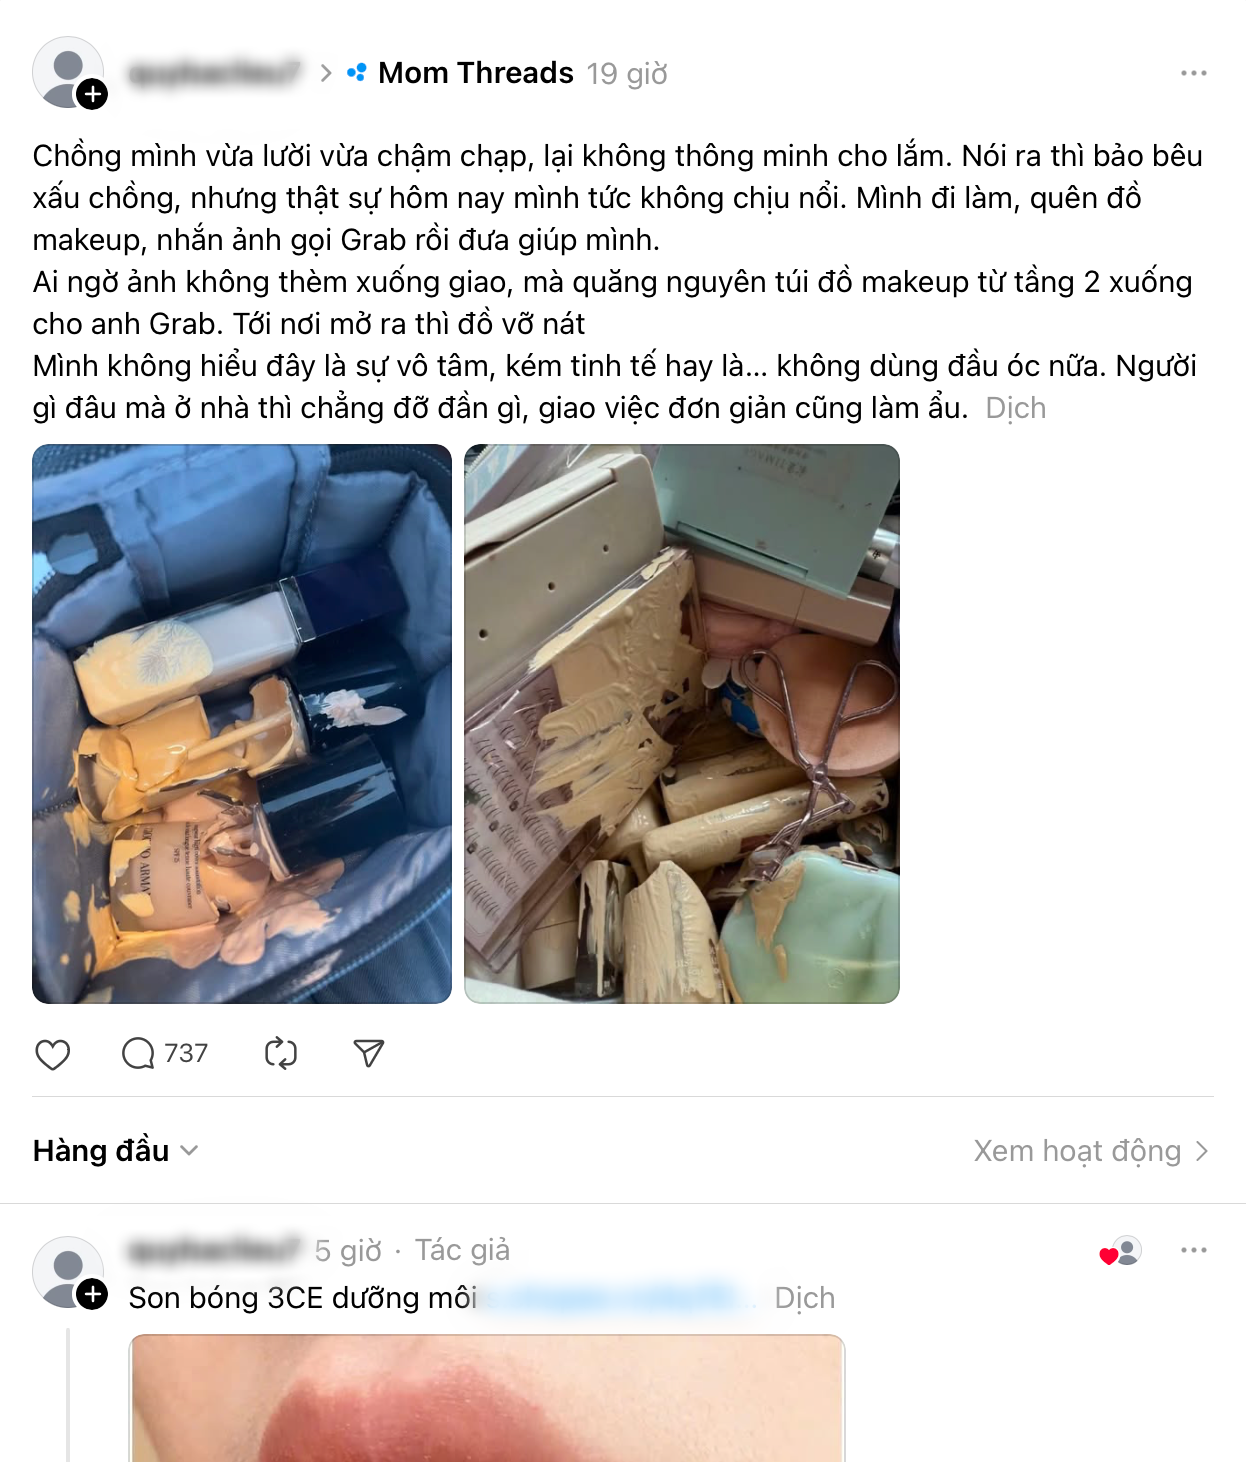Expand the Hàng đầu sort dropdown
1246x1462 pixels.
tap(115, 1151)
